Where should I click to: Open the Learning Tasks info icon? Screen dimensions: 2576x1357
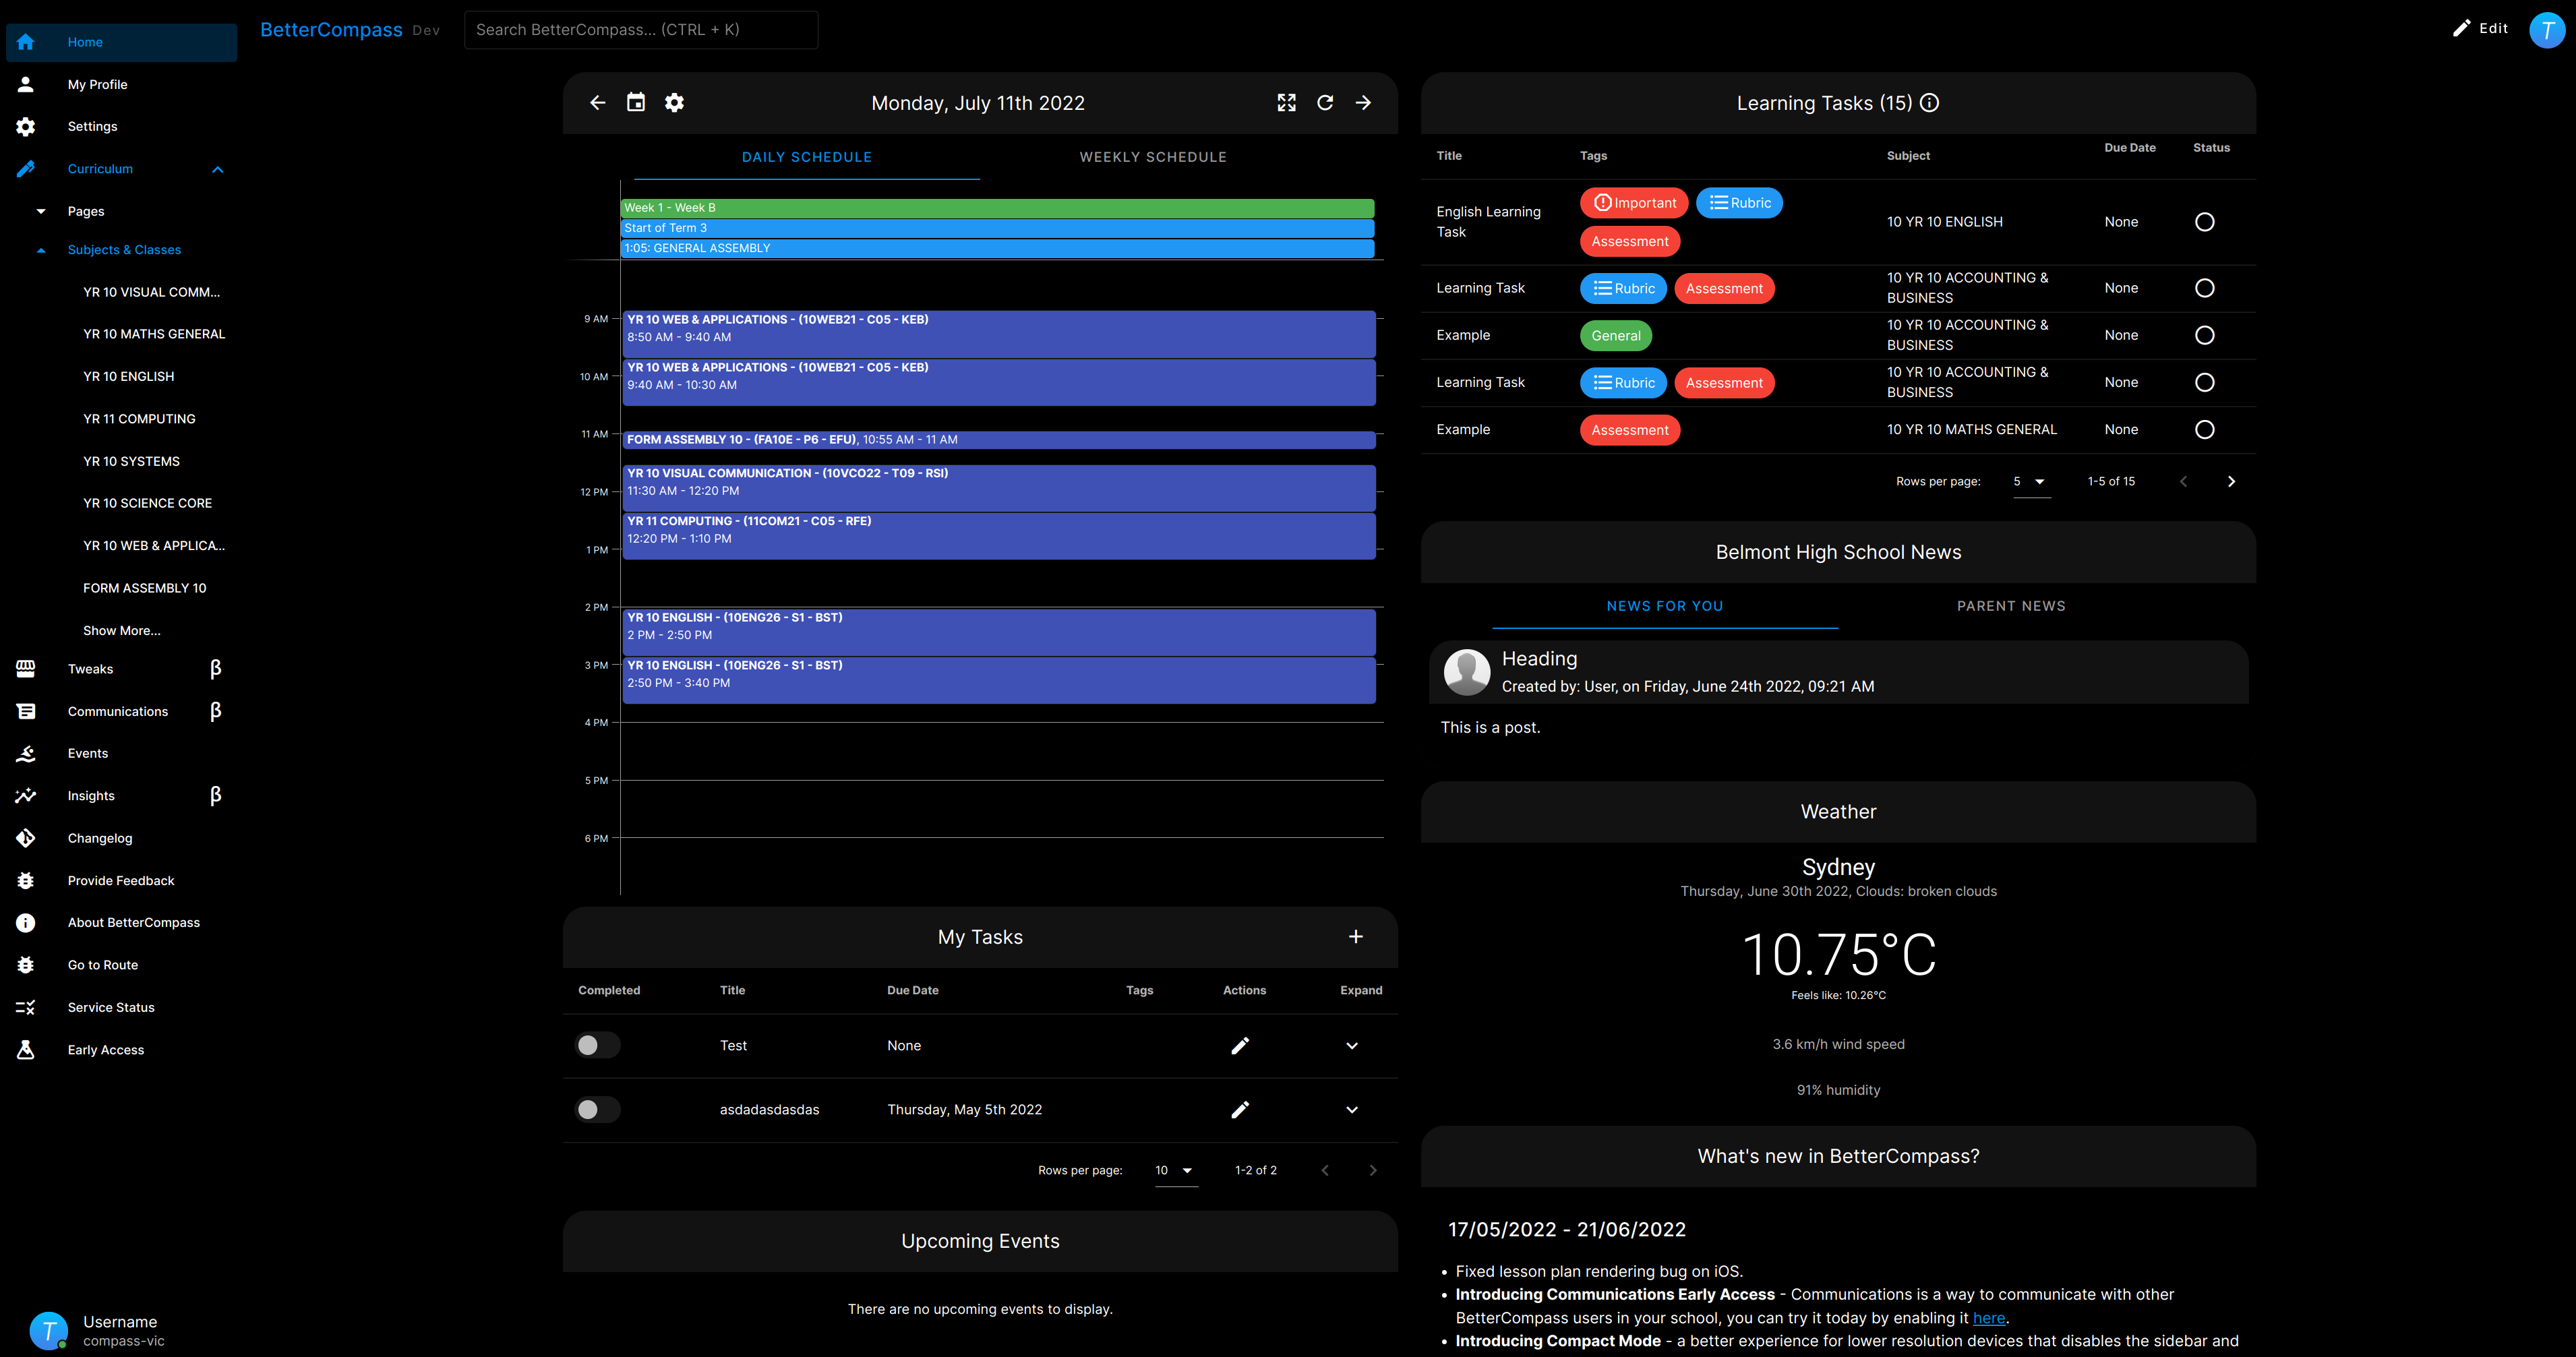[x=1929, y=102]
